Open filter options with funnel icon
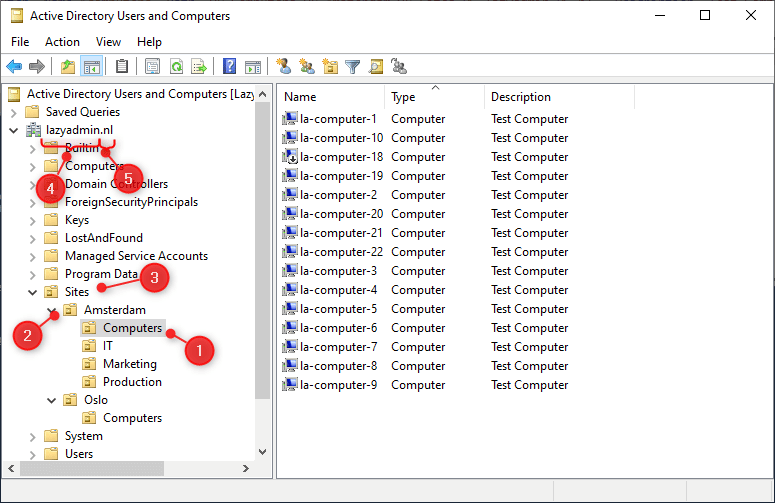The height and width of the screenshot is (503, 775). pyautogui.click(x=352, y=66)
